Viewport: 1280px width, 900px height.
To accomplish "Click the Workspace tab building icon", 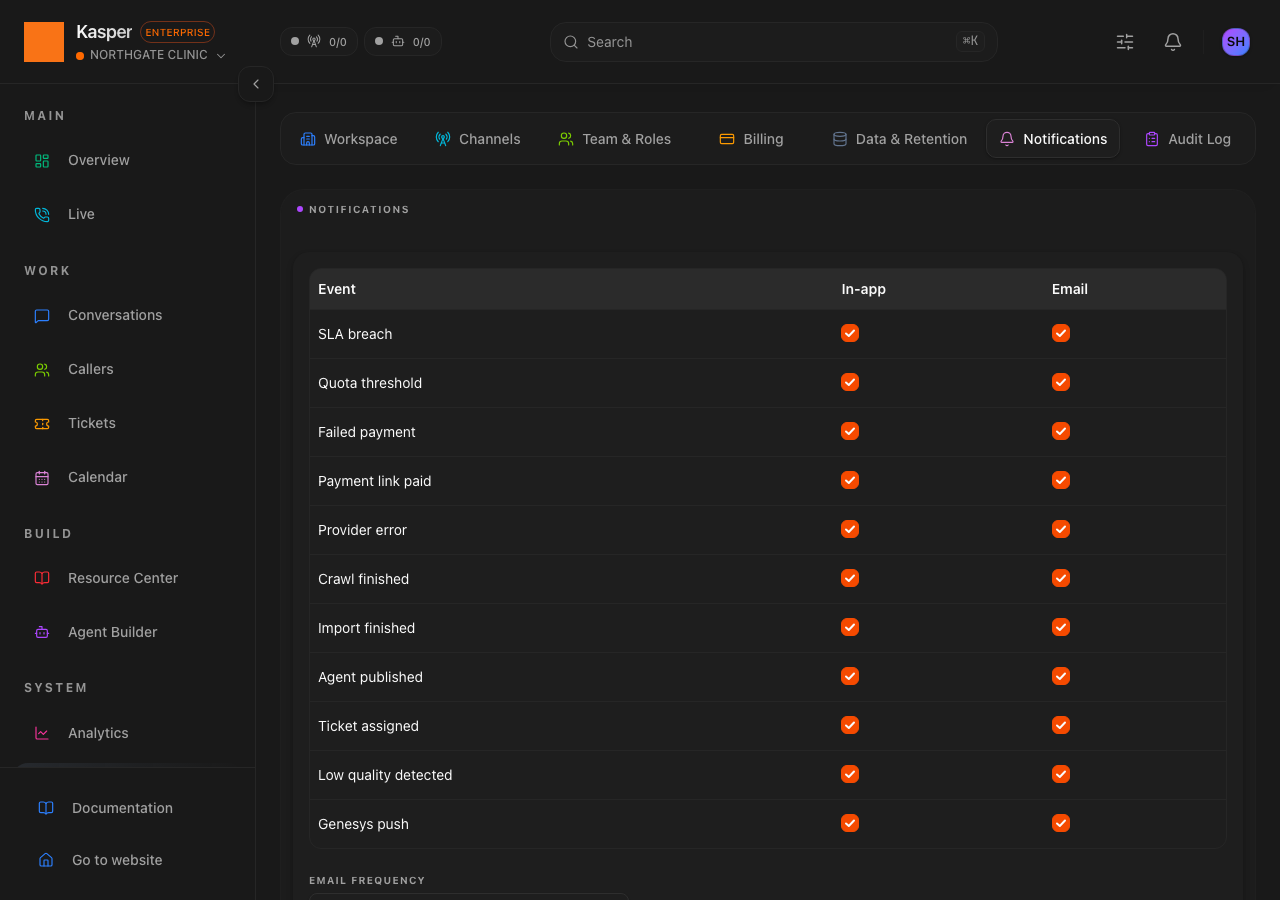I will click(308, 139).
